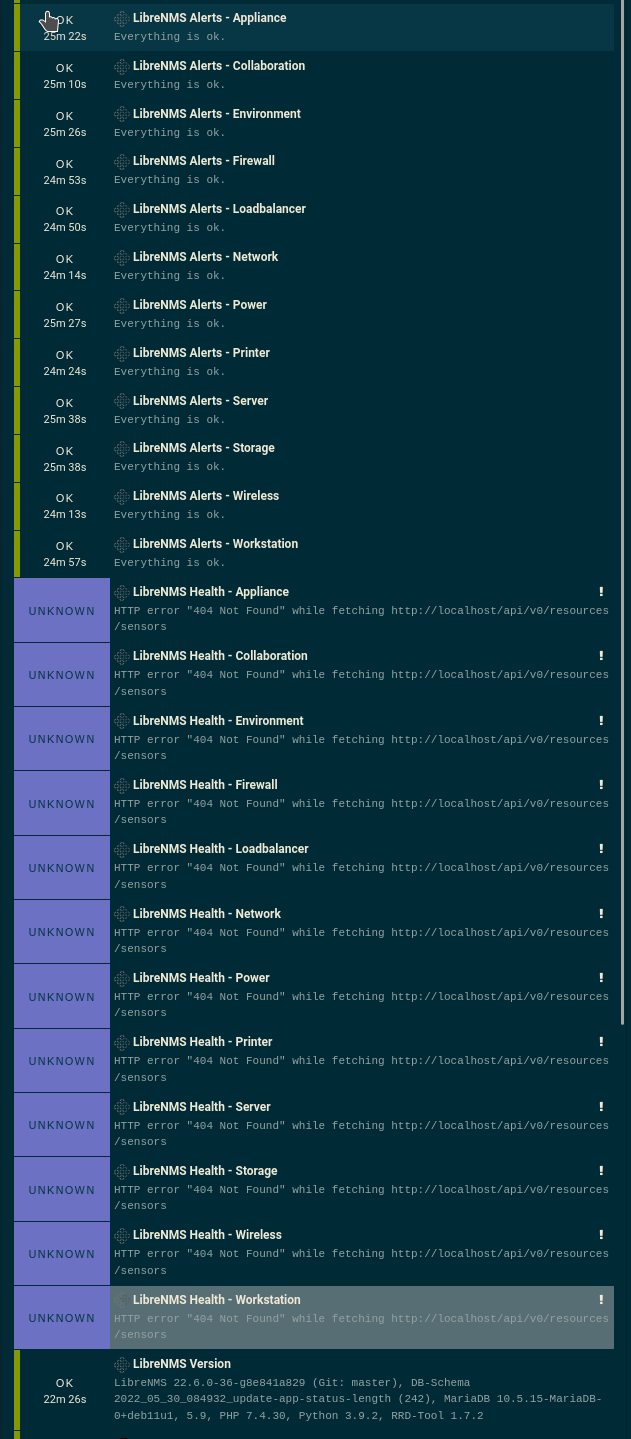Select UNKNOWN state cell of Health - Network

point(62,932)
